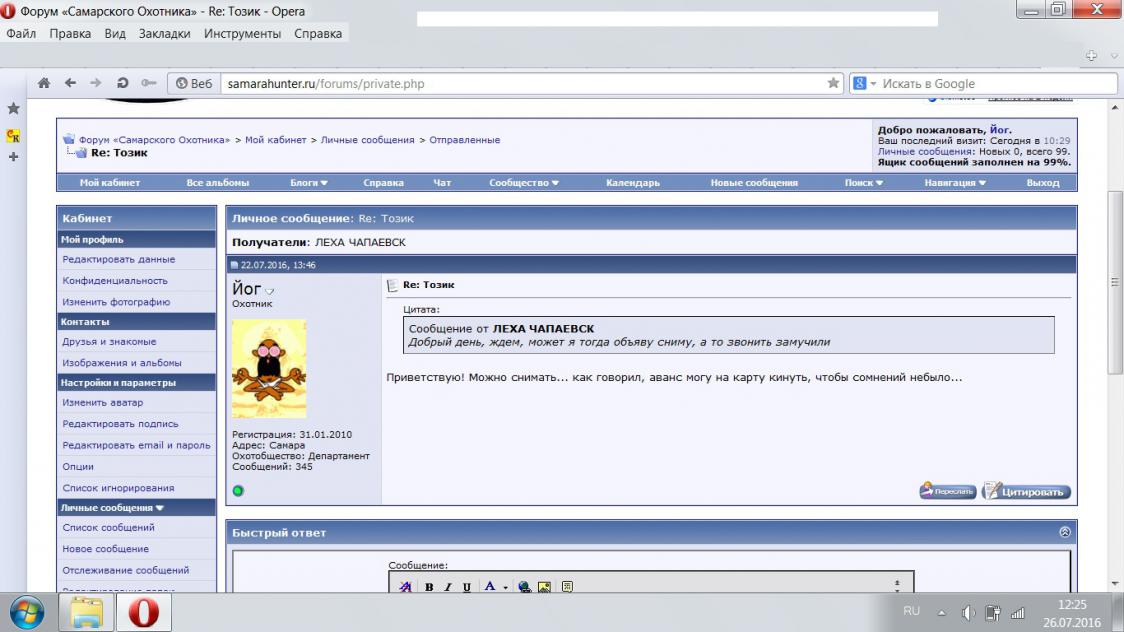Toggle underline formatting in quick reply
The height and width of the screenshot is (632, 1124).
(466, 587)
